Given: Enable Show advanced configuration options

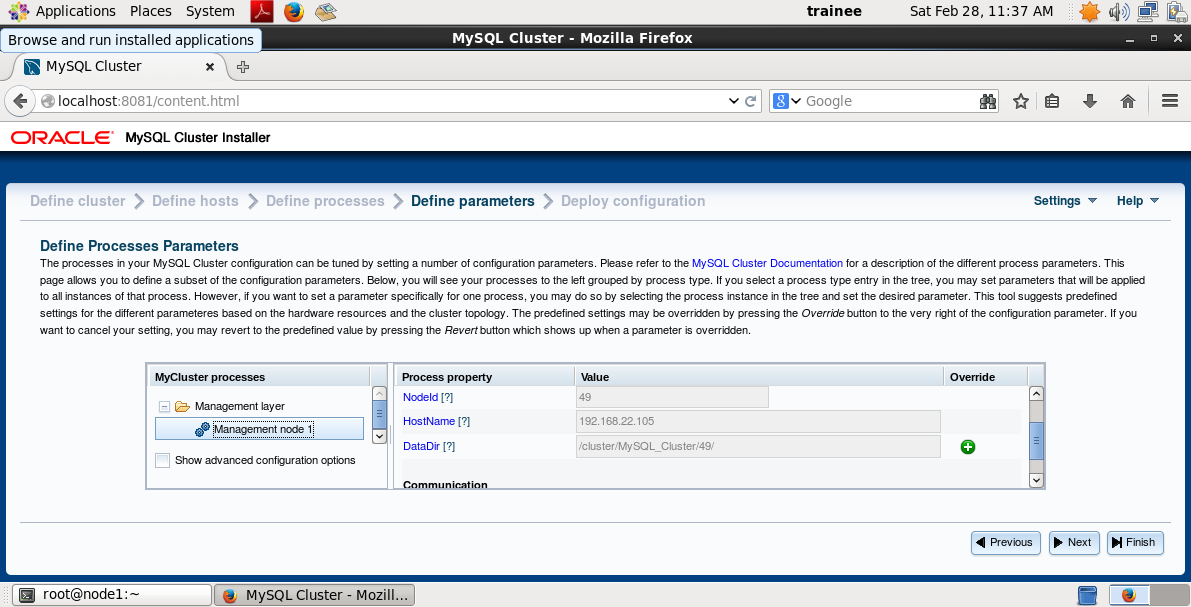Looking at the screenshot, I should click(163, 460).
